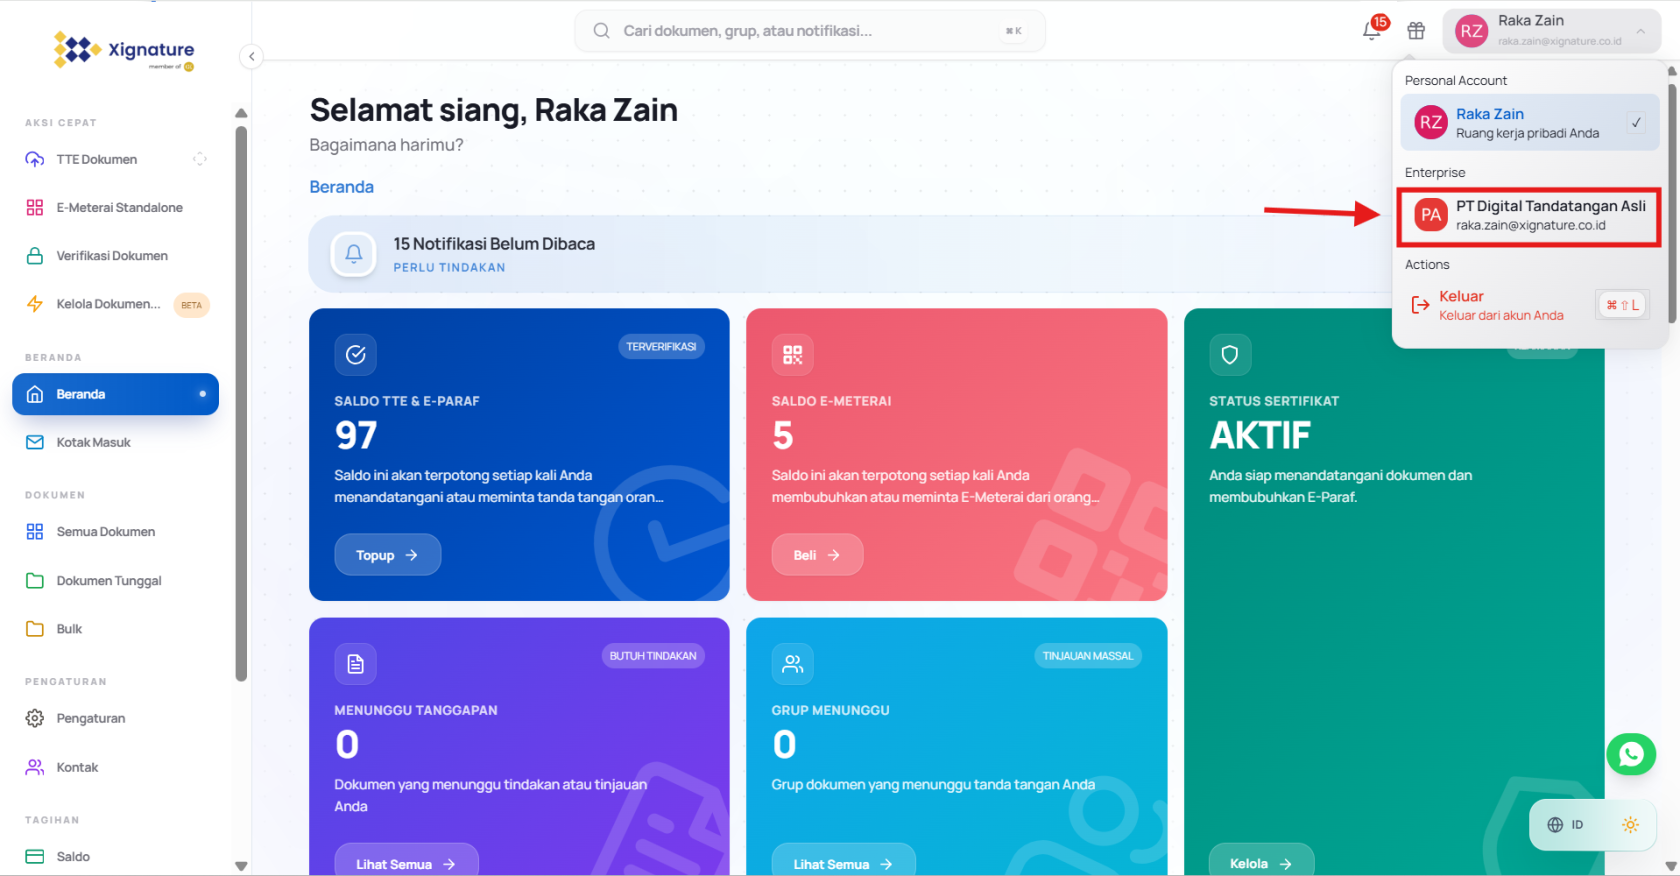Click the Pengaturan gear icon

(x=35, y=718)
